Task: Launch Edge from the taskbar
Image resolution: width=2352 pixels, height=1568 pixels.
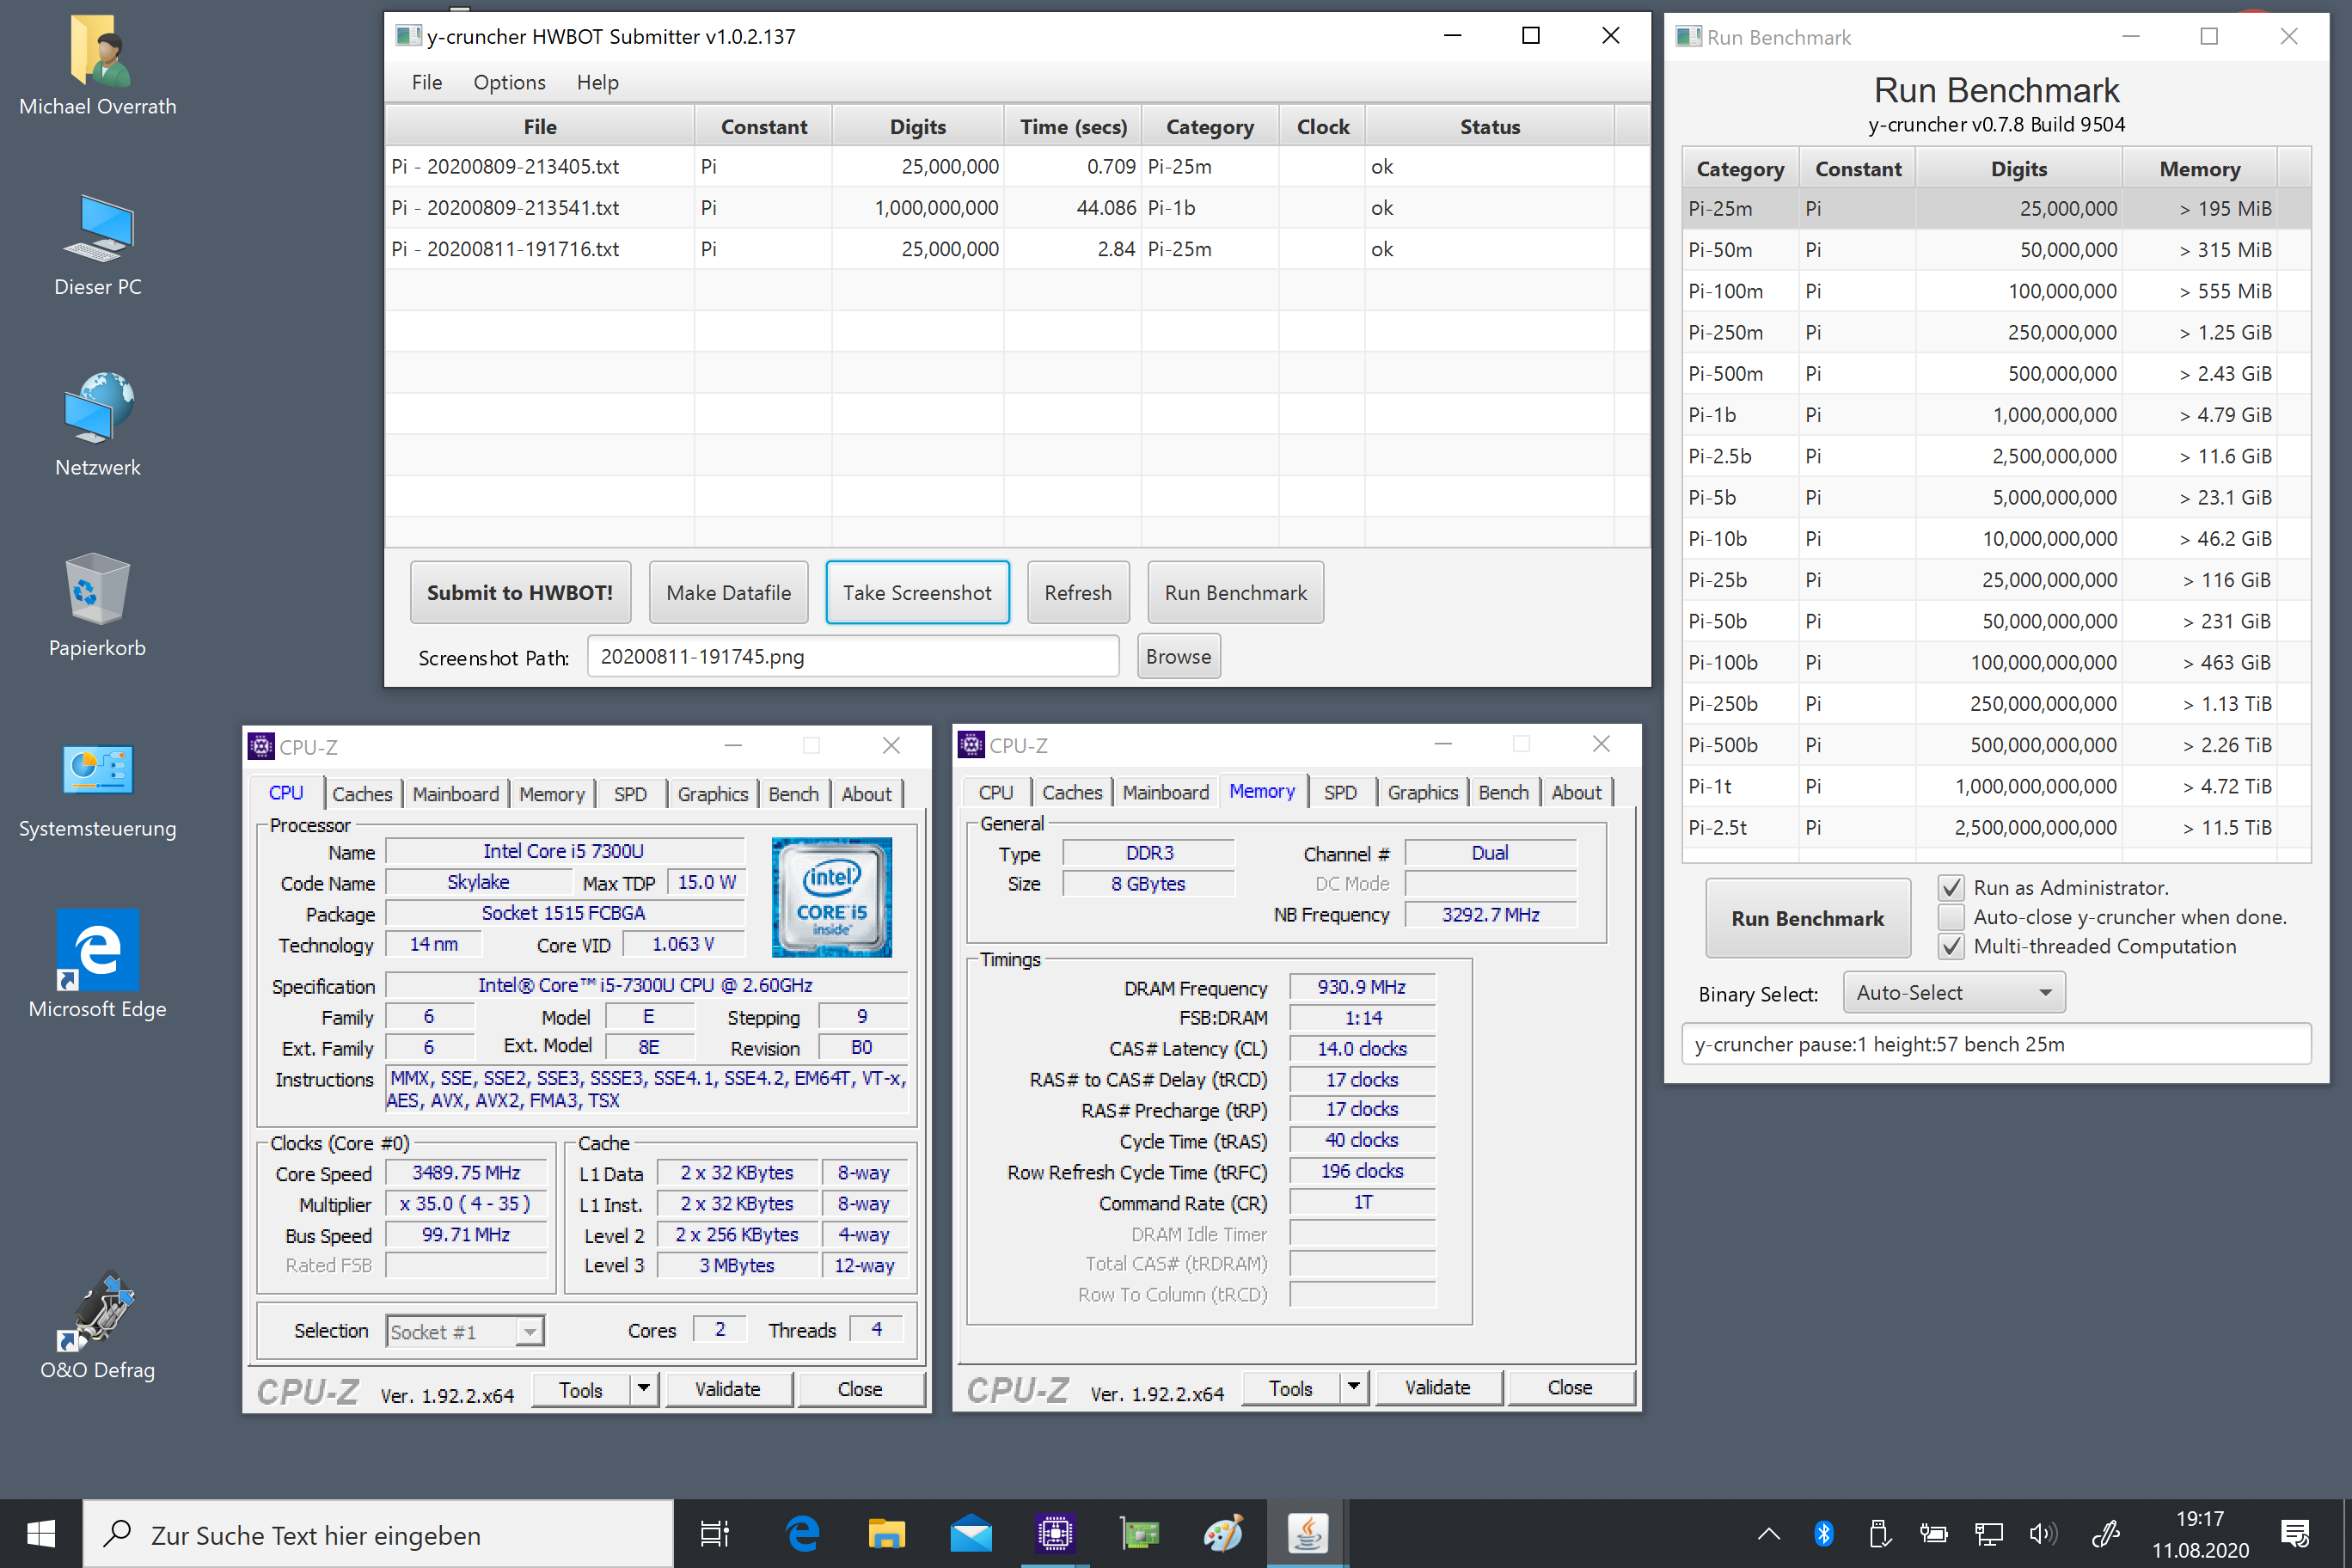Action: [803, 1534]
